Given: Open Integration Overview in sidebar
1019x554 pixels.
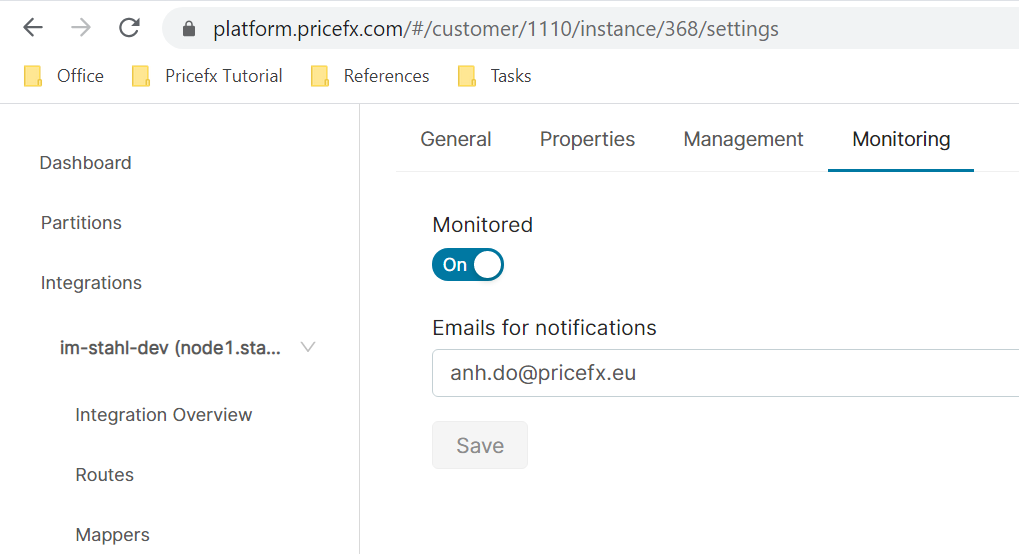Looking at the screenshot, I should pos(163,415).
